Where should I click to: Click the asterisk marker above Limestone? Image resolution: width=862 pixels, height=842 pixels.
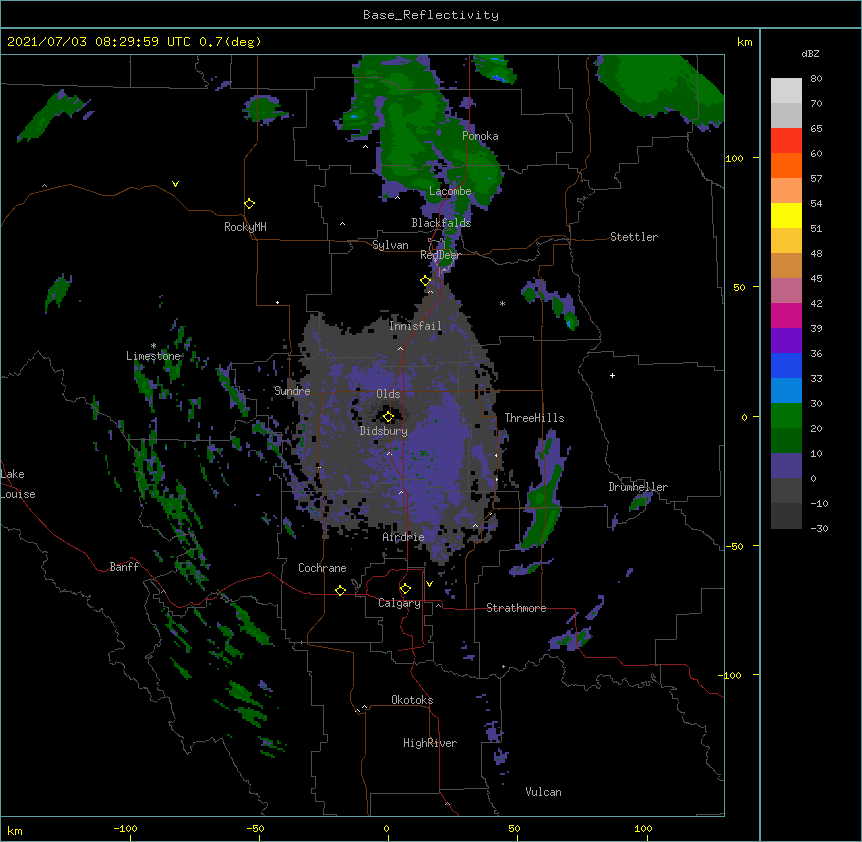tap(153, 346)
